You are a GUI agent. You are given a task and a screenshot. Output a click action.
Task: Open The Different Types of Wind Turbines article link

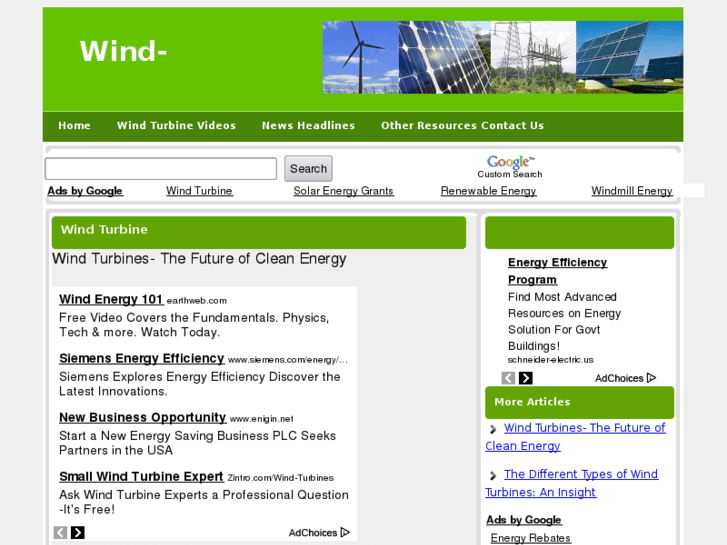[572, 483]
